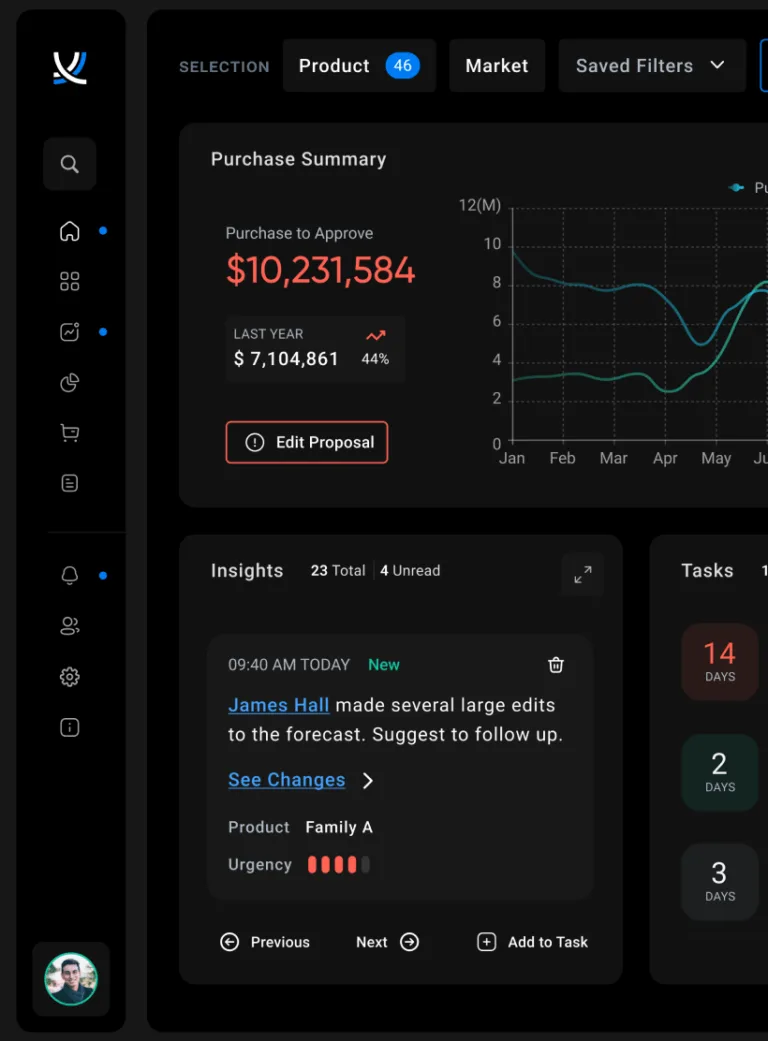
Task: Adjust the Urgency level indicator
Action: tap(339, 864)
